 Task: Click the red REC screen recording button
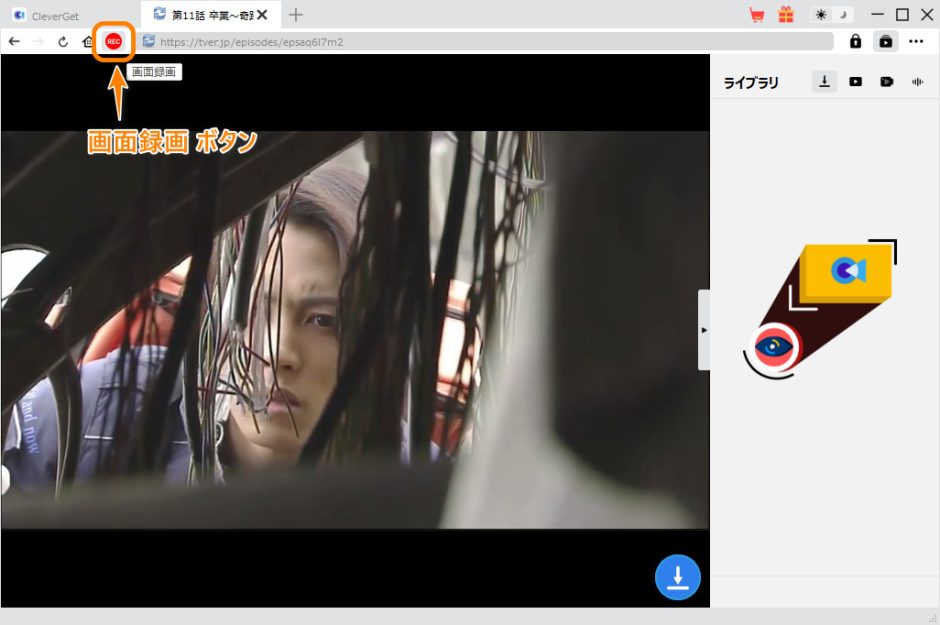[113, 42]
